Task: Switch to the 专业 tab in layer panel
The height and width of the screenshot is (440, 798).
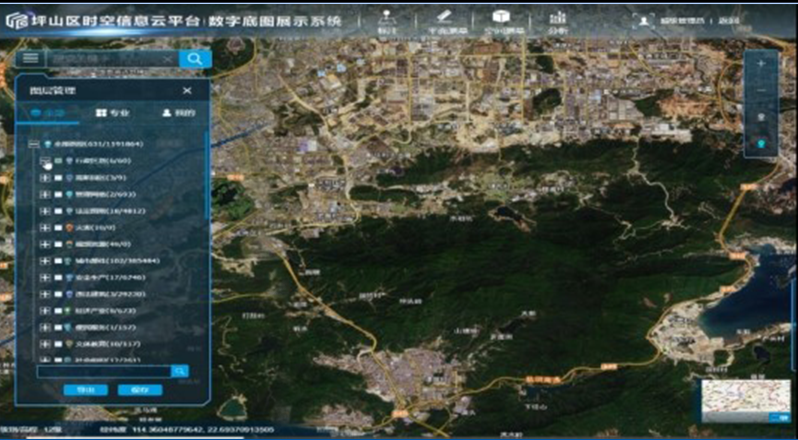Action: 112,113
